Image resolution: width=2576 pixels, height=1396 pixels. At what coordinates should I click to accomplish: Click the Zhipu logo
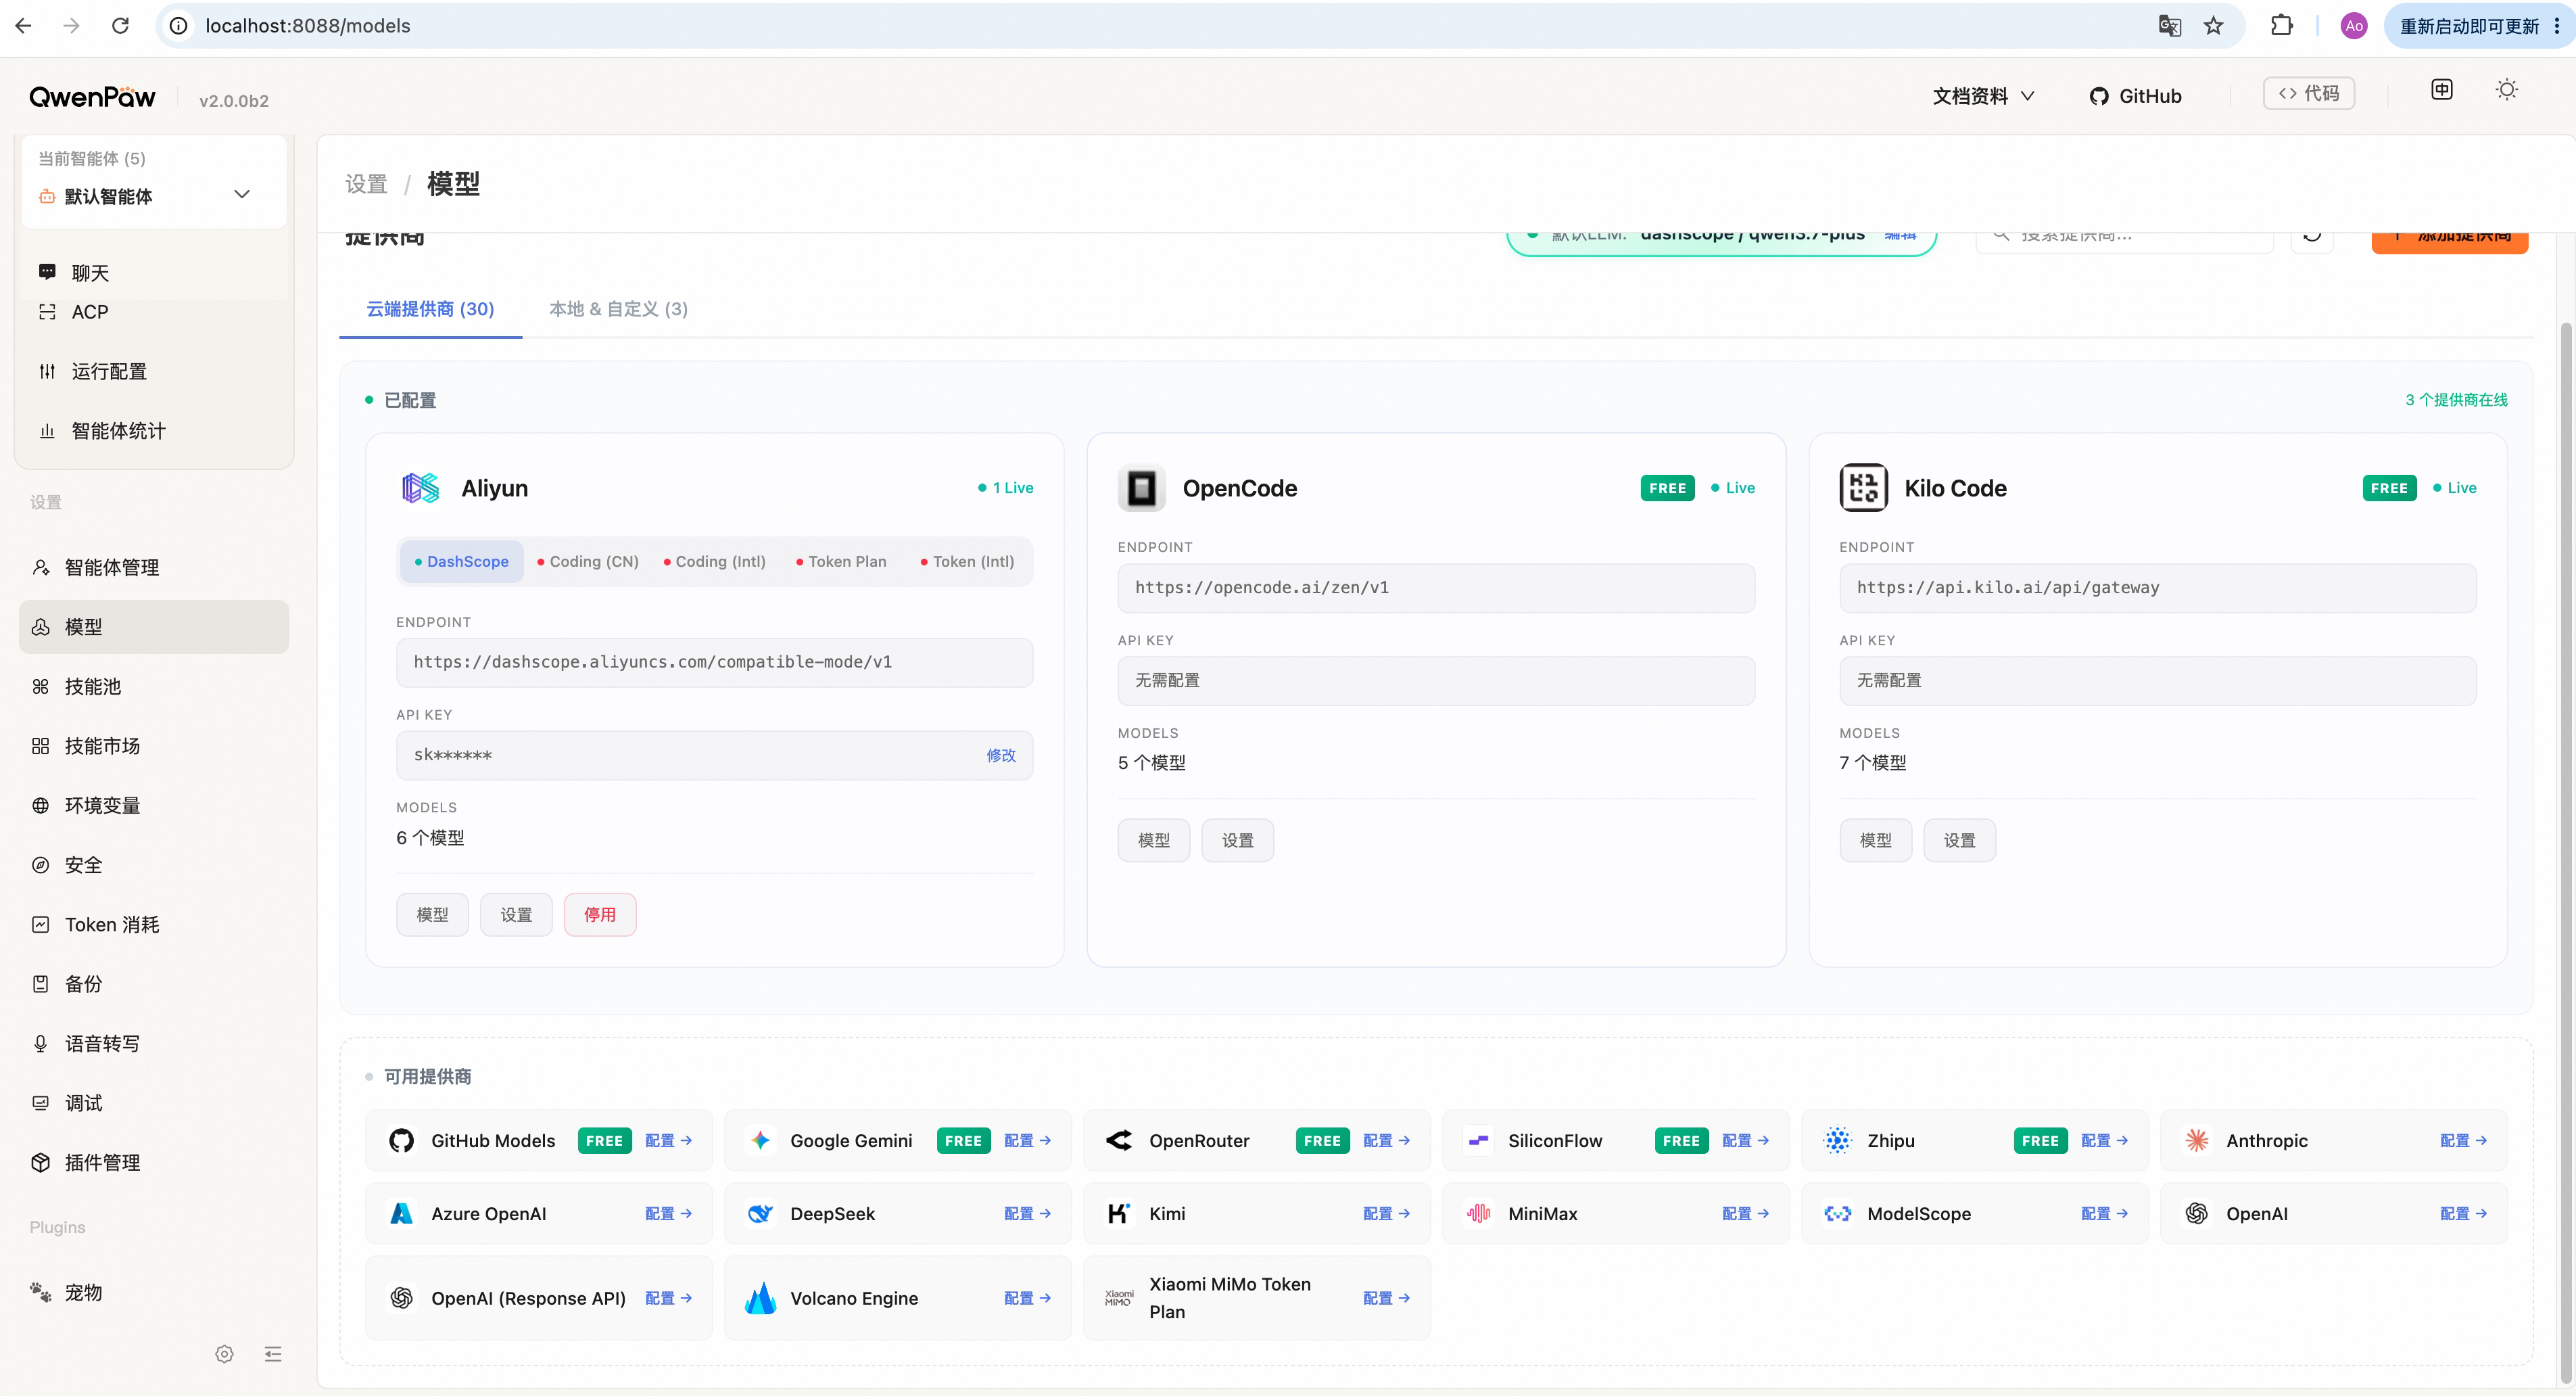pyautogui.click(x=1838, y=1141)
